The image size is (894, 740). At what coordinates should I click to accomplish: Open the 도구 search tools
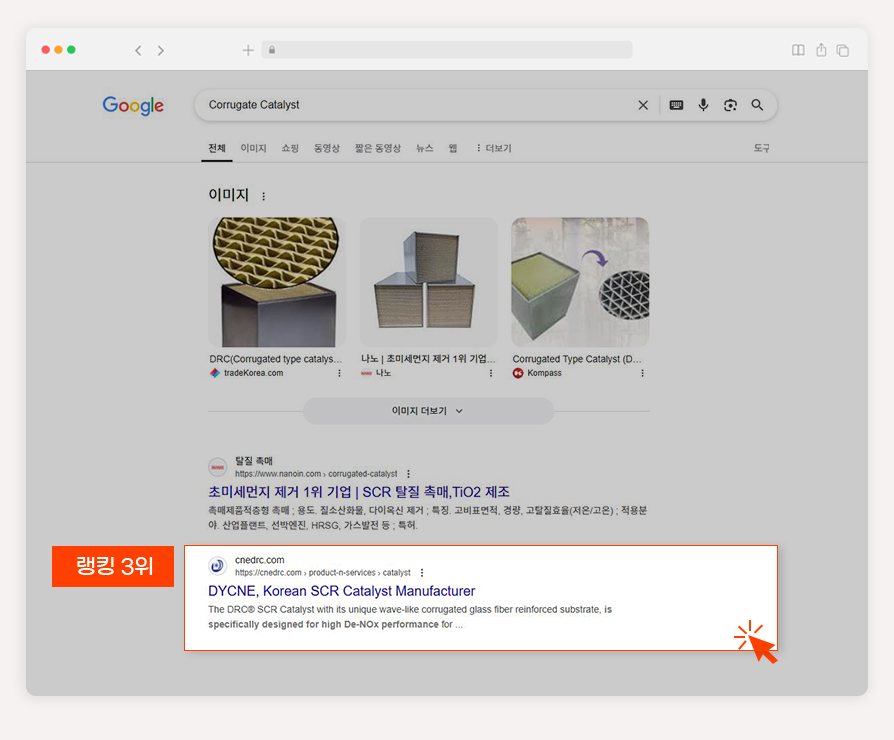pyautogui.click(x=761, y=148)
